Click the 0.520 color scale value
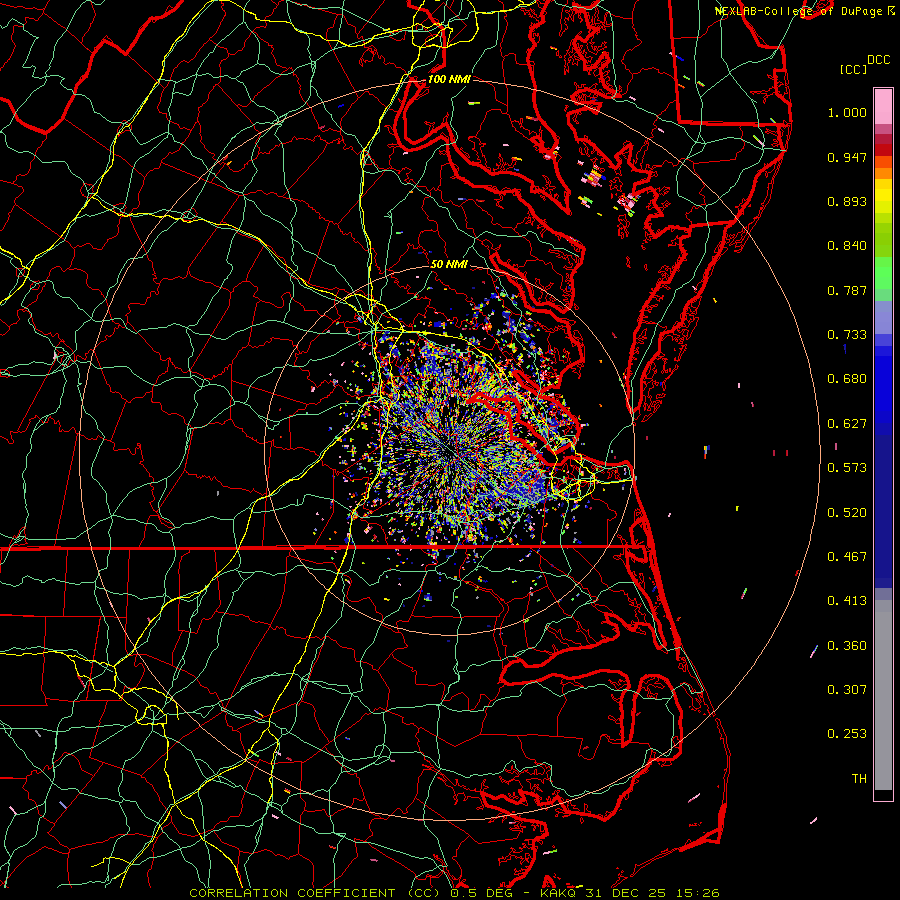This screenshot has height=900, width=900. pyautogui.click(x=847, y=513)
